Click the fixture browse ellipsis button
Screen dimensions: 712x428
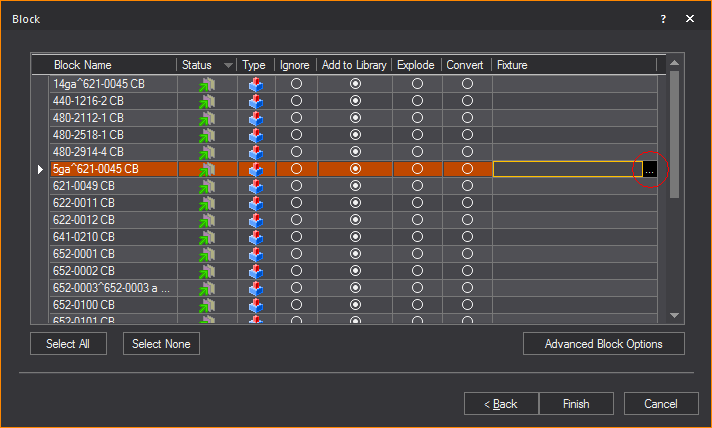click(x=650, y=170)
